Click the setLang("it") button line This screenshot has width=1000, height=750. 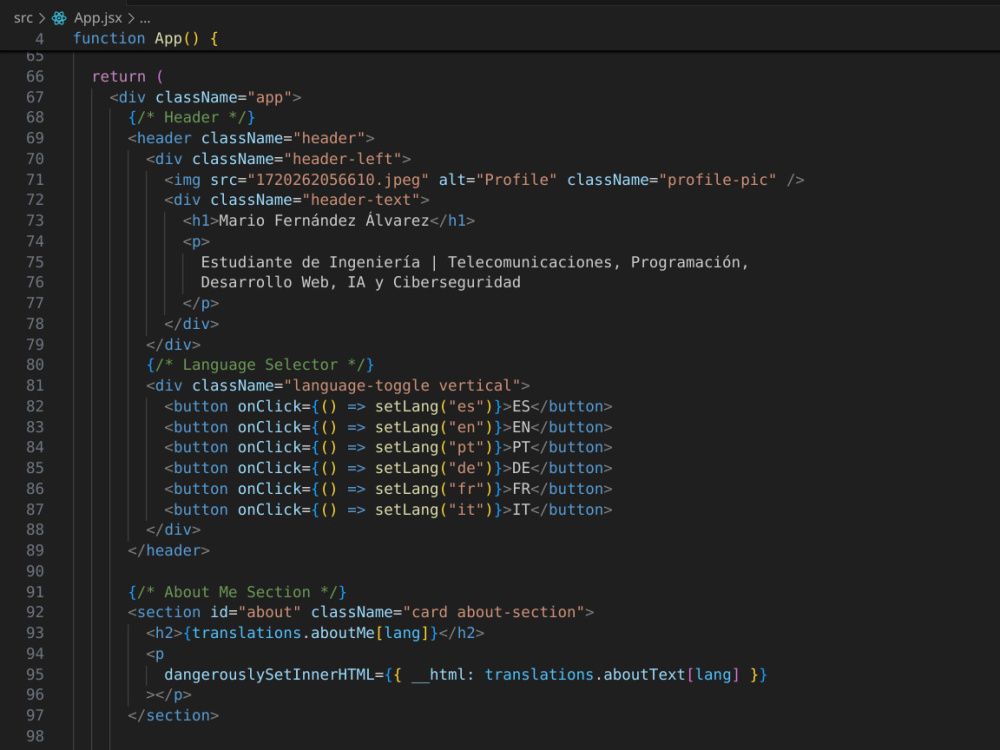(388, 510)
